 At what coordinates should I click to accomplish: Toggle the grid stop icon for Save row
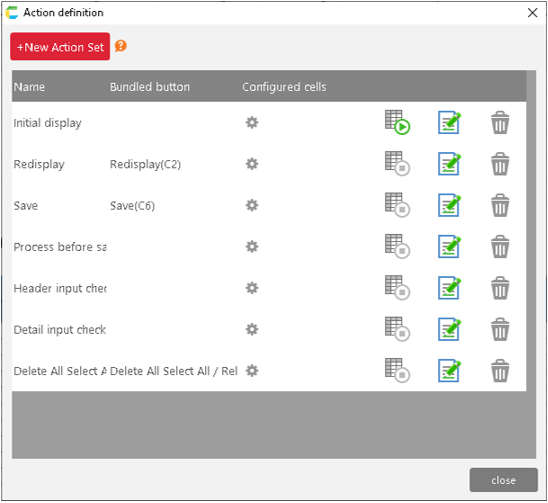(397, 205)
